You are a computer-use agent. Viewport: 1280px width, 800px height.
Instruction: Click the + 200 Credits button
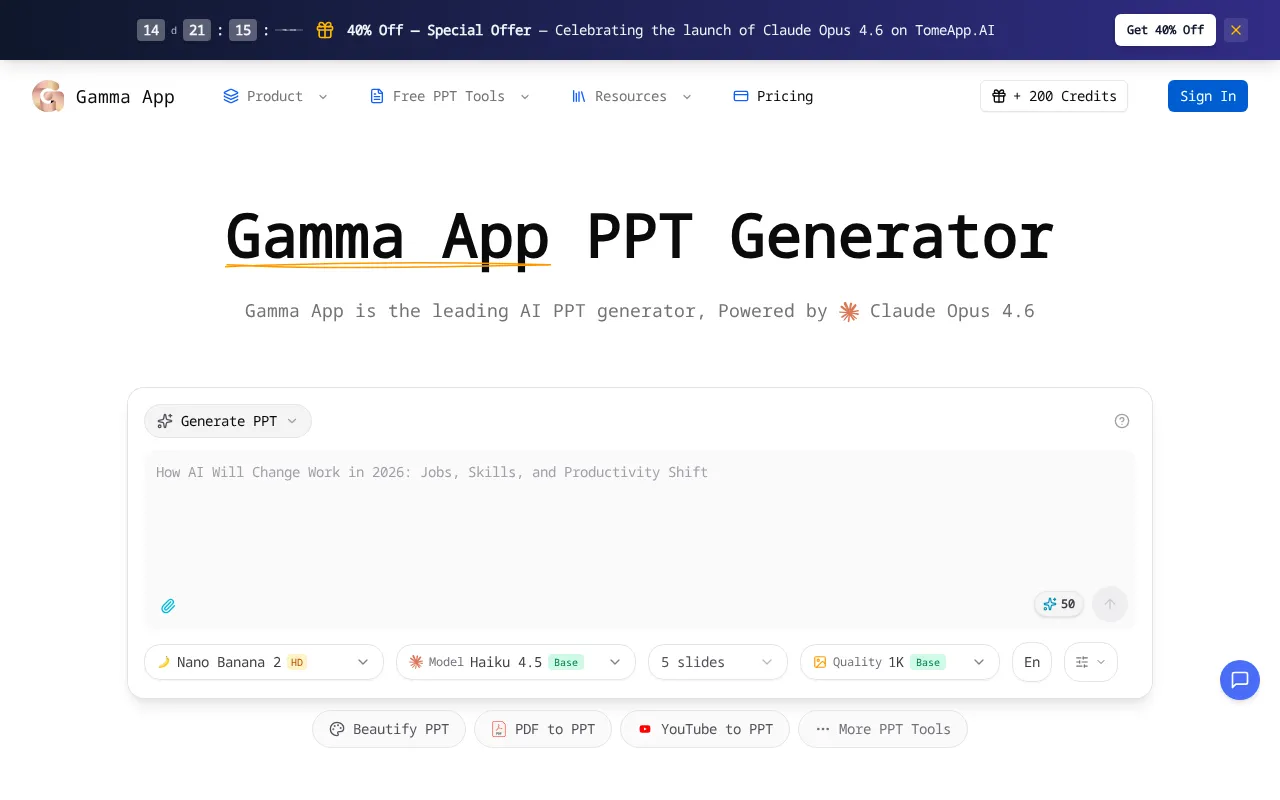pos(1054,96)
